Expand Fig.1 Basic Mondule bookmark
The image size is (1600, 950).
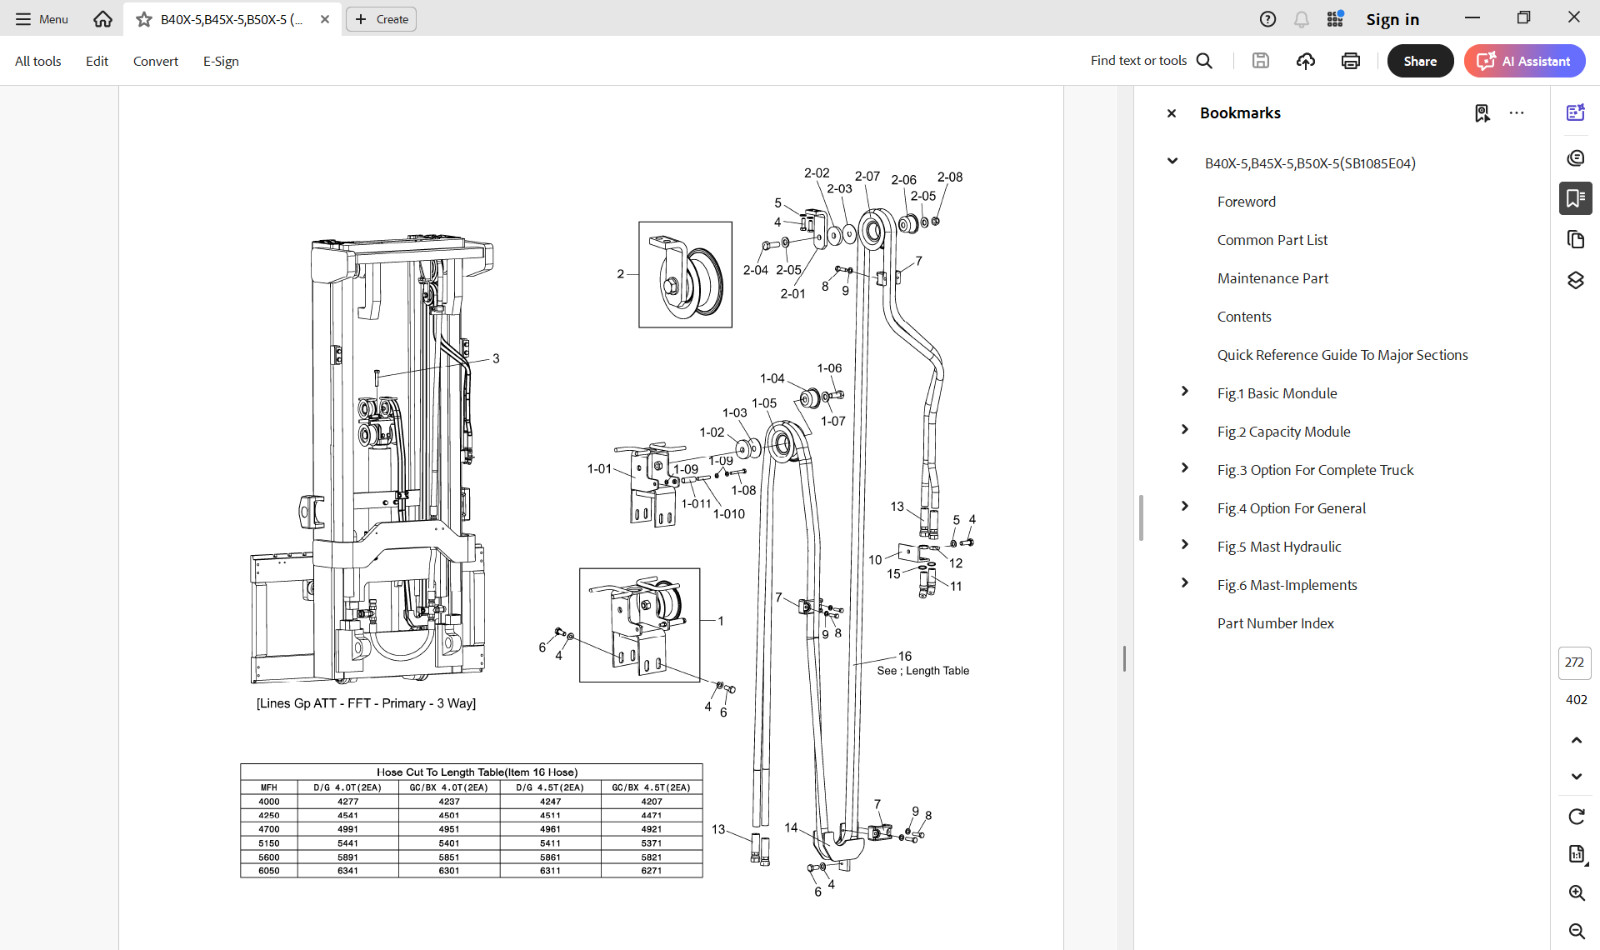coord(1185,391)
